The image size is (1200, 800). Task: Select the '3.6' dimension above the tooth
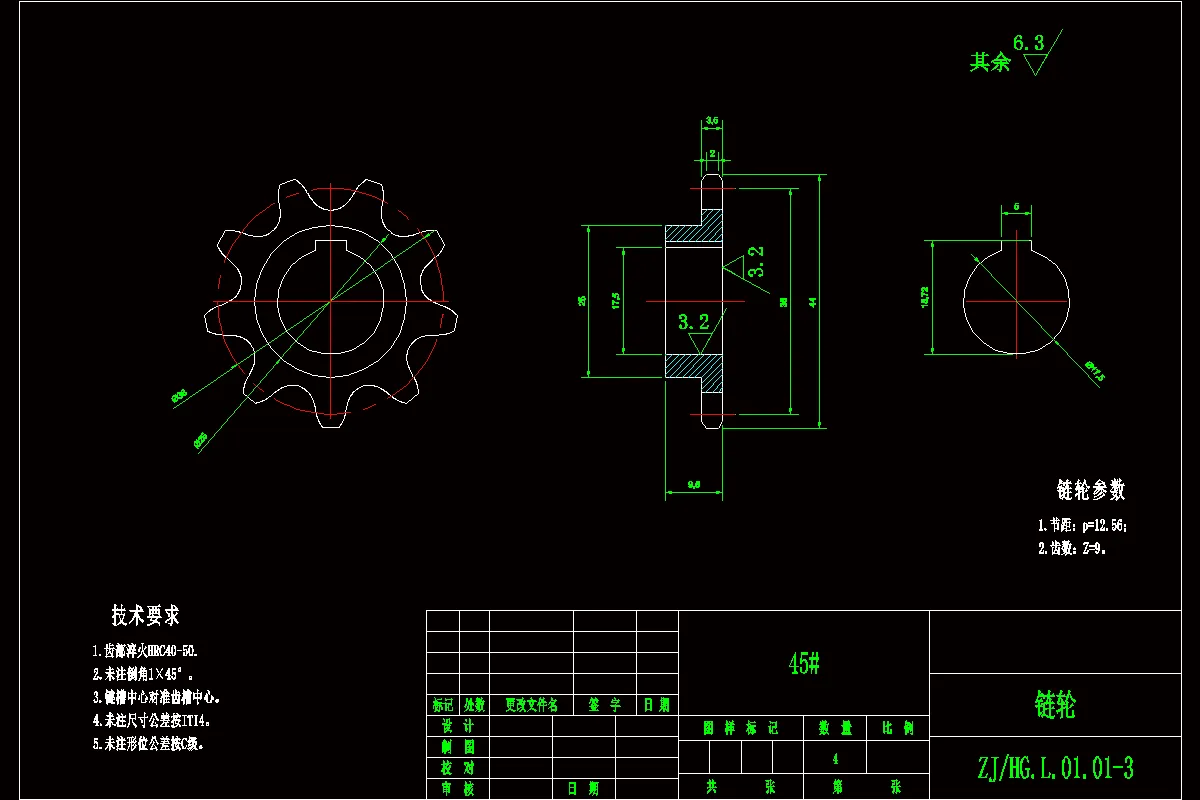(712, 121)
